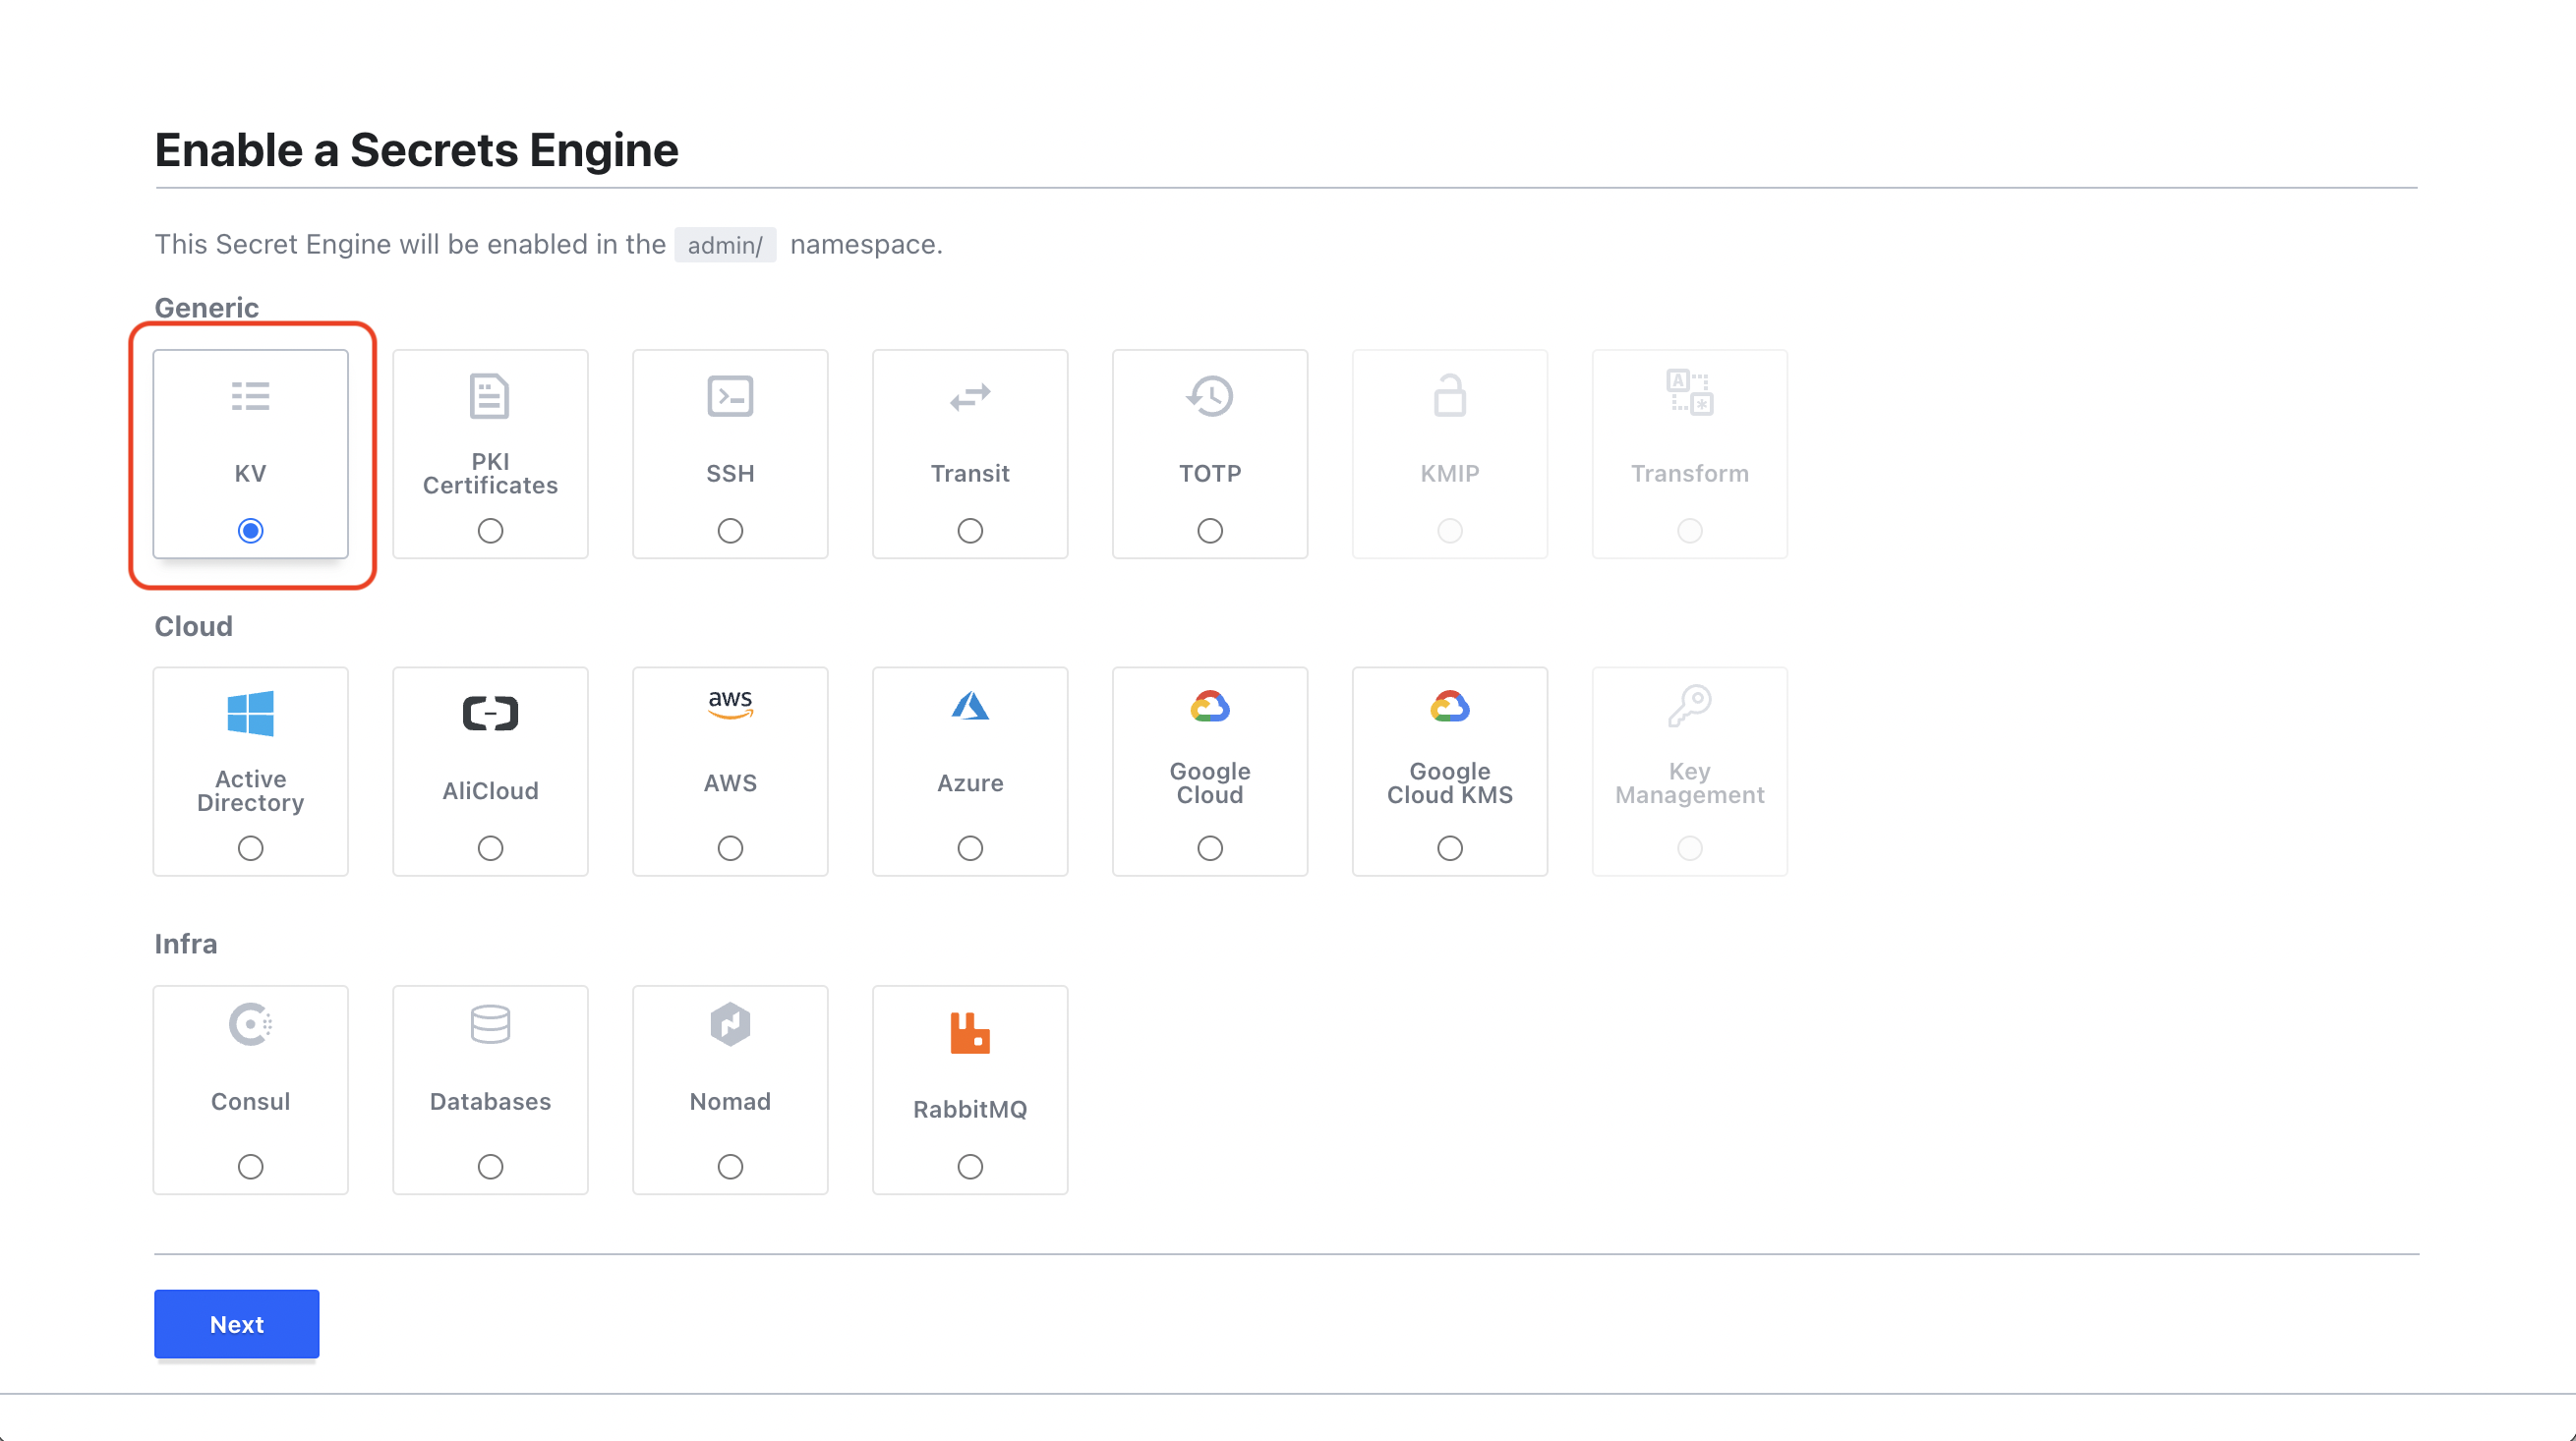This screenshot has height=1441, width=2576.
Task: Click the 'PKI Certificates' label text
Action: (490, 474)
